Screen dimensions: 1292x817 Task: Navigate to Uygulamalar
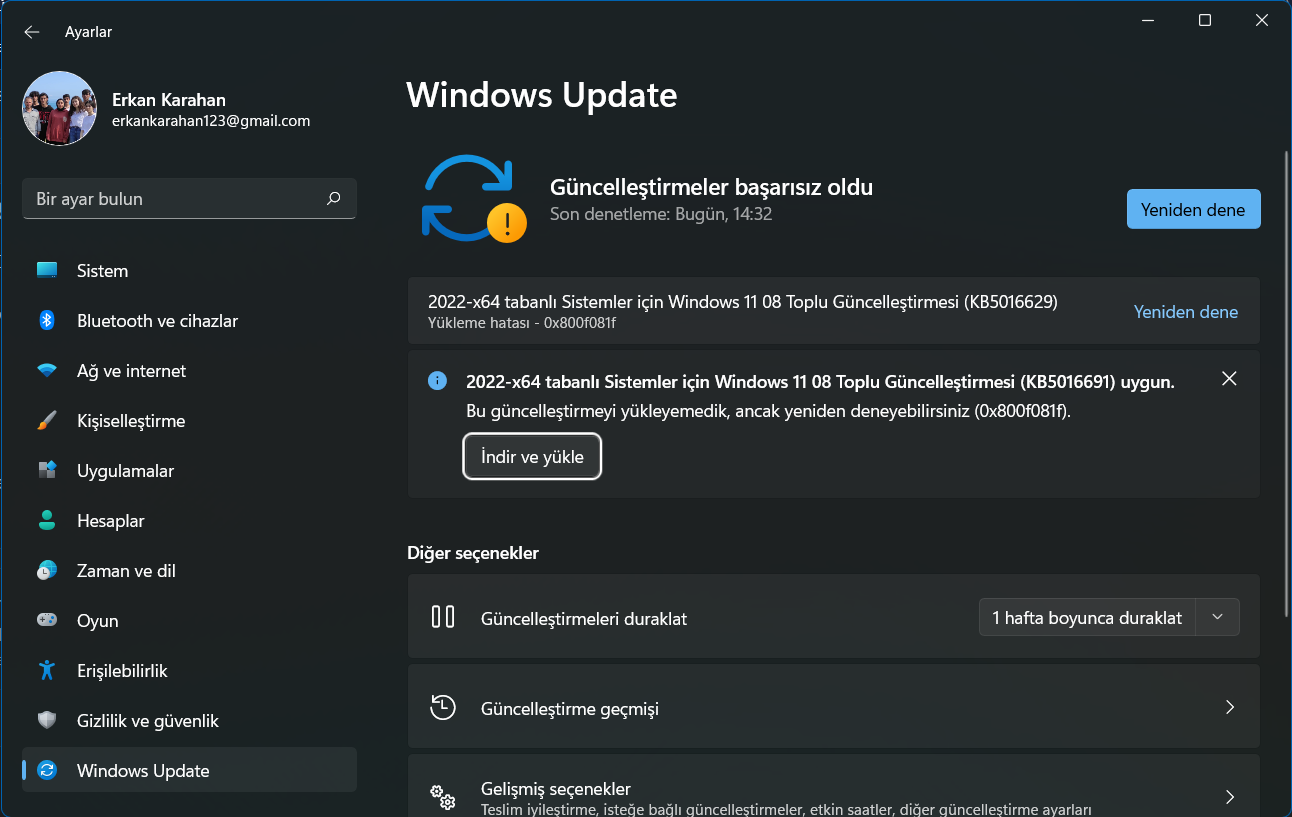(x=189, y=471)
